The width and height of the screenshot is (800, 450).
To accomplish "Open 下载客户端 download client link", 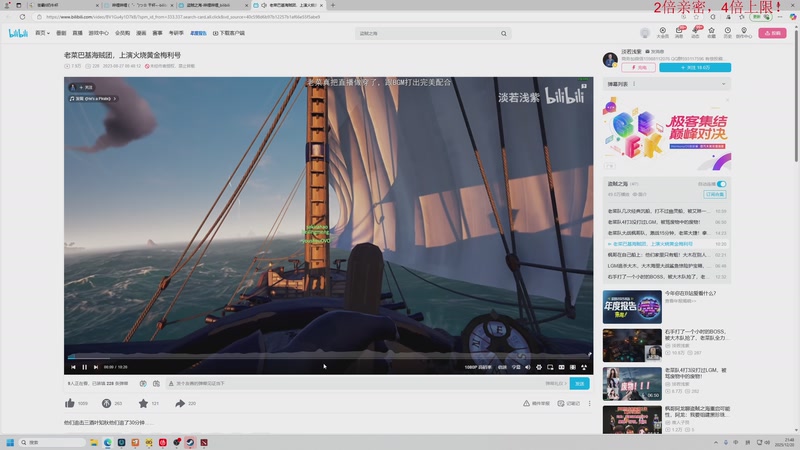I will [x=229, y=33].
